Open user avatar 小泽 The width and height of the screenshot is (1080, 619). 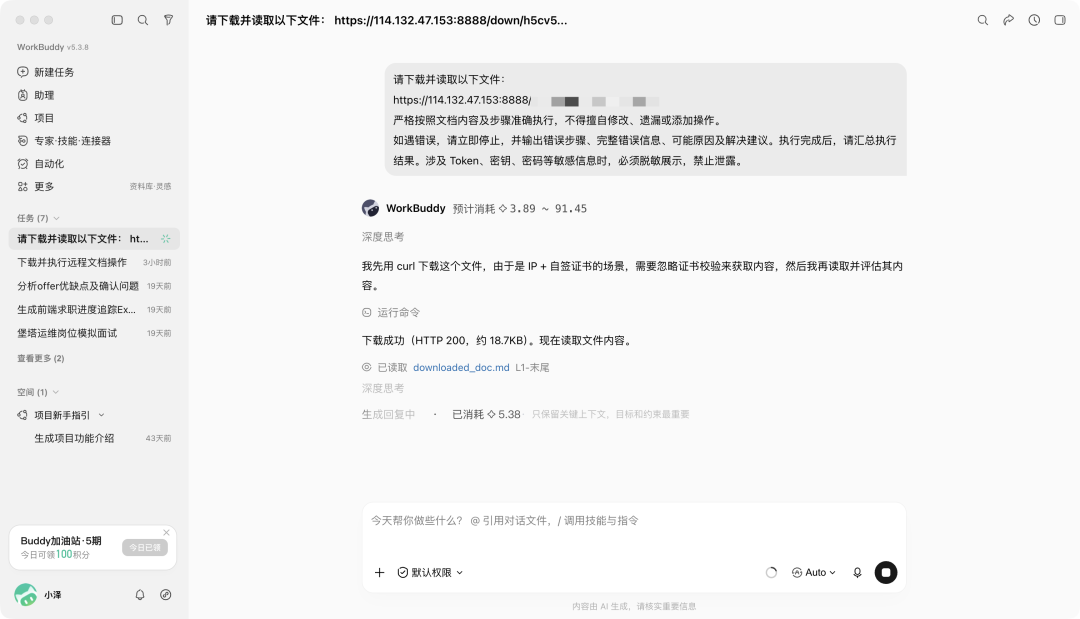[25, 595]
